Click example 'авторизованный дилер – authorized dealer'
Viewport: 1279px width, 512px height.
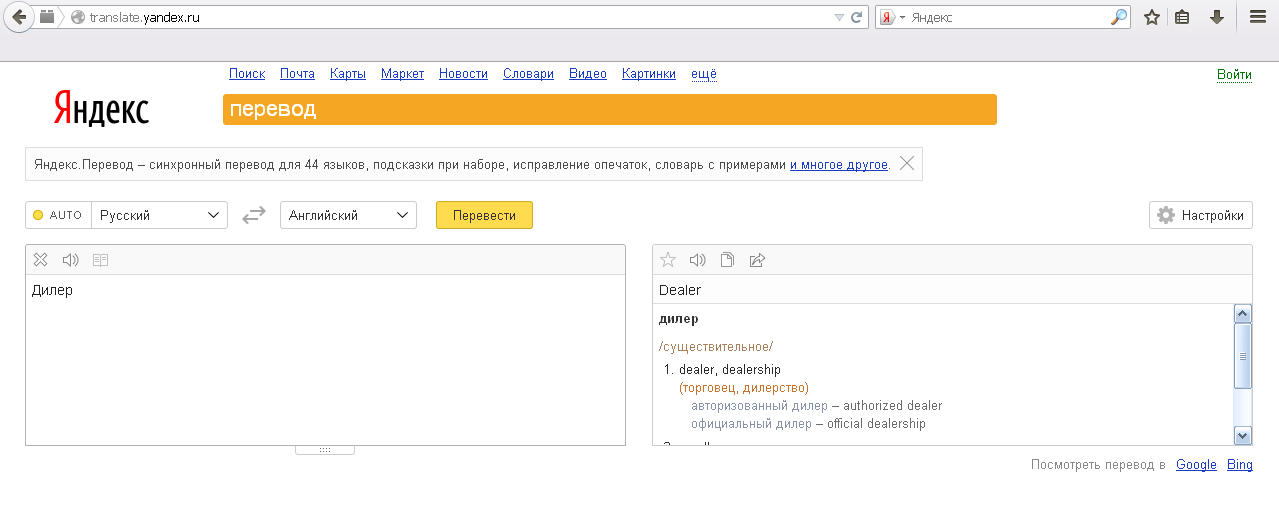click(x=817, y=406)
